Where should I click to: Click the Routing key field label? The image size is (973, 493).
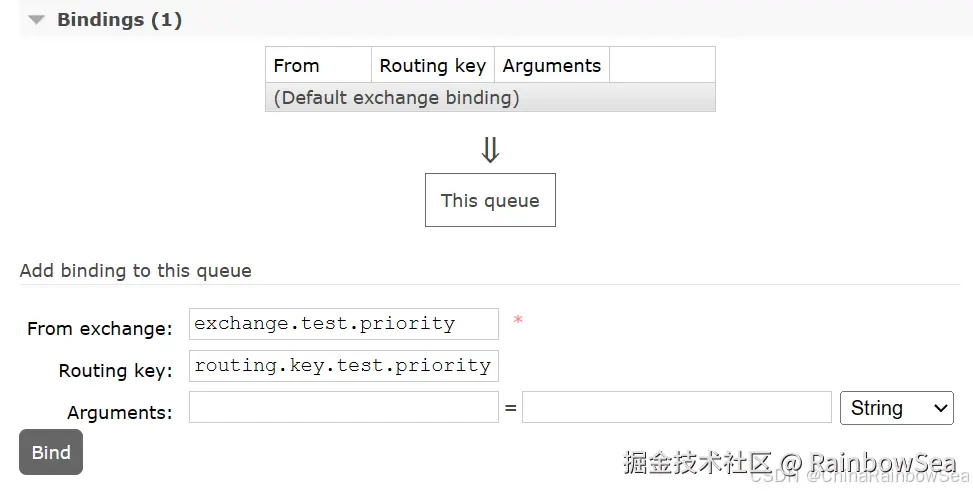tap(115, 371)
